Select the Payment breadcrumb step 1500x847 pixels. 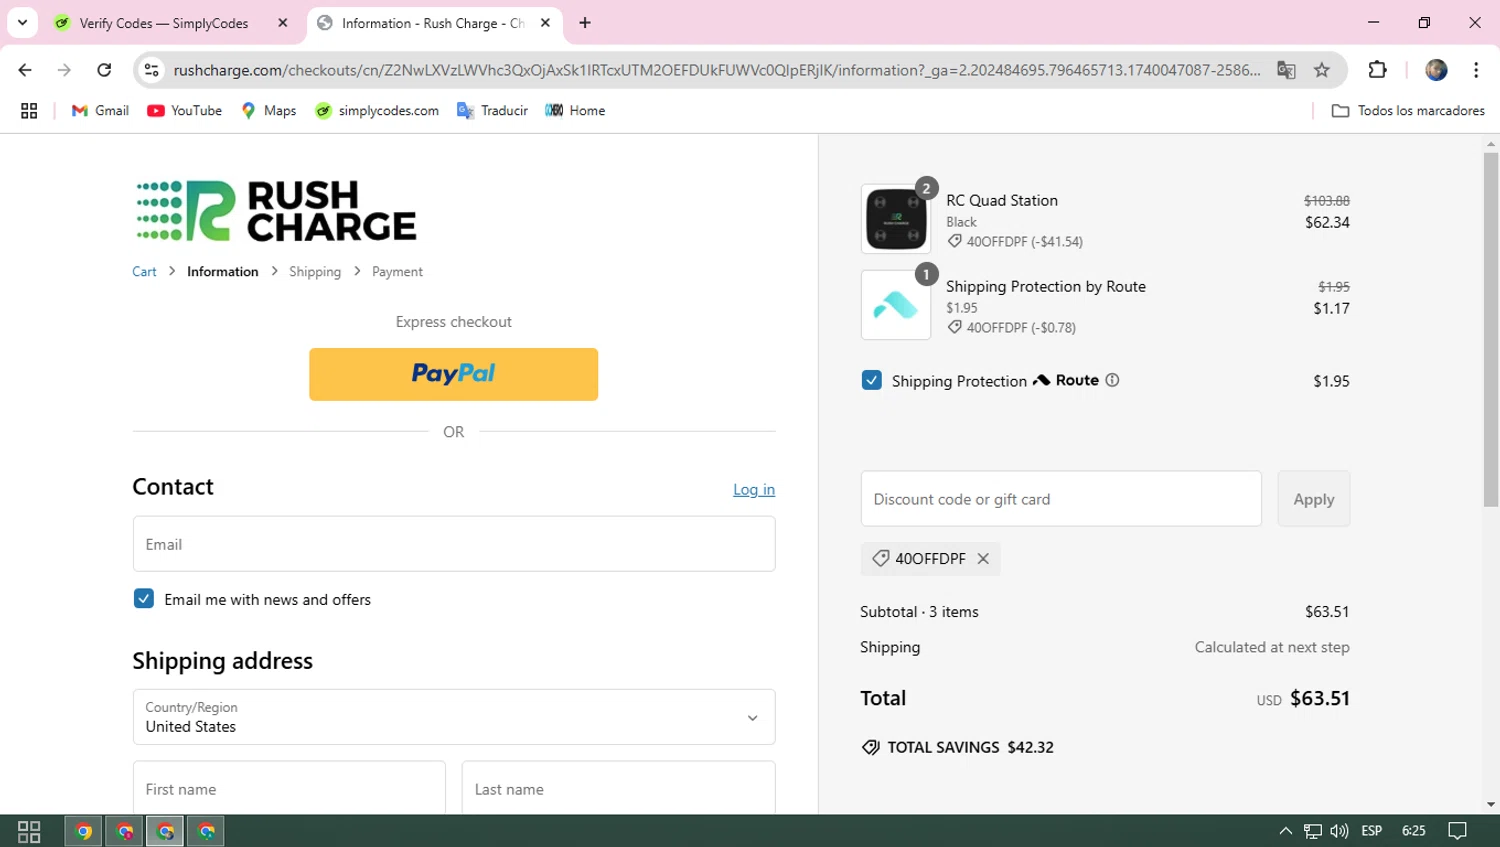click(397, 272)
